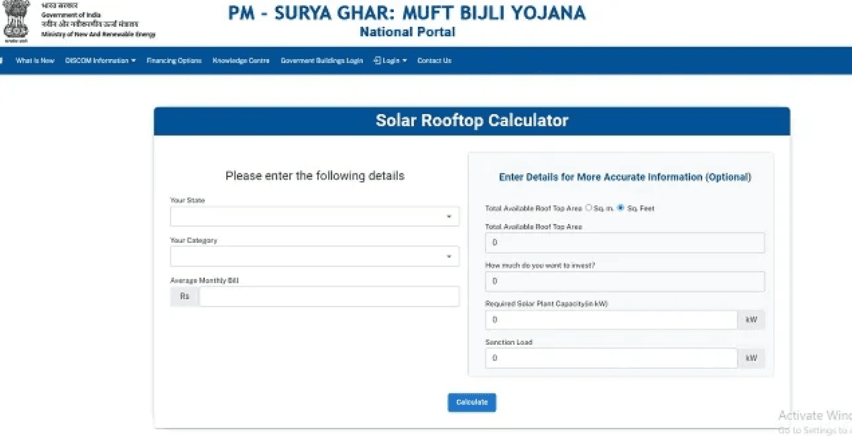Click the Rs currency prefix box
This screenshot has width=852, height=441.
coord(185,297)
